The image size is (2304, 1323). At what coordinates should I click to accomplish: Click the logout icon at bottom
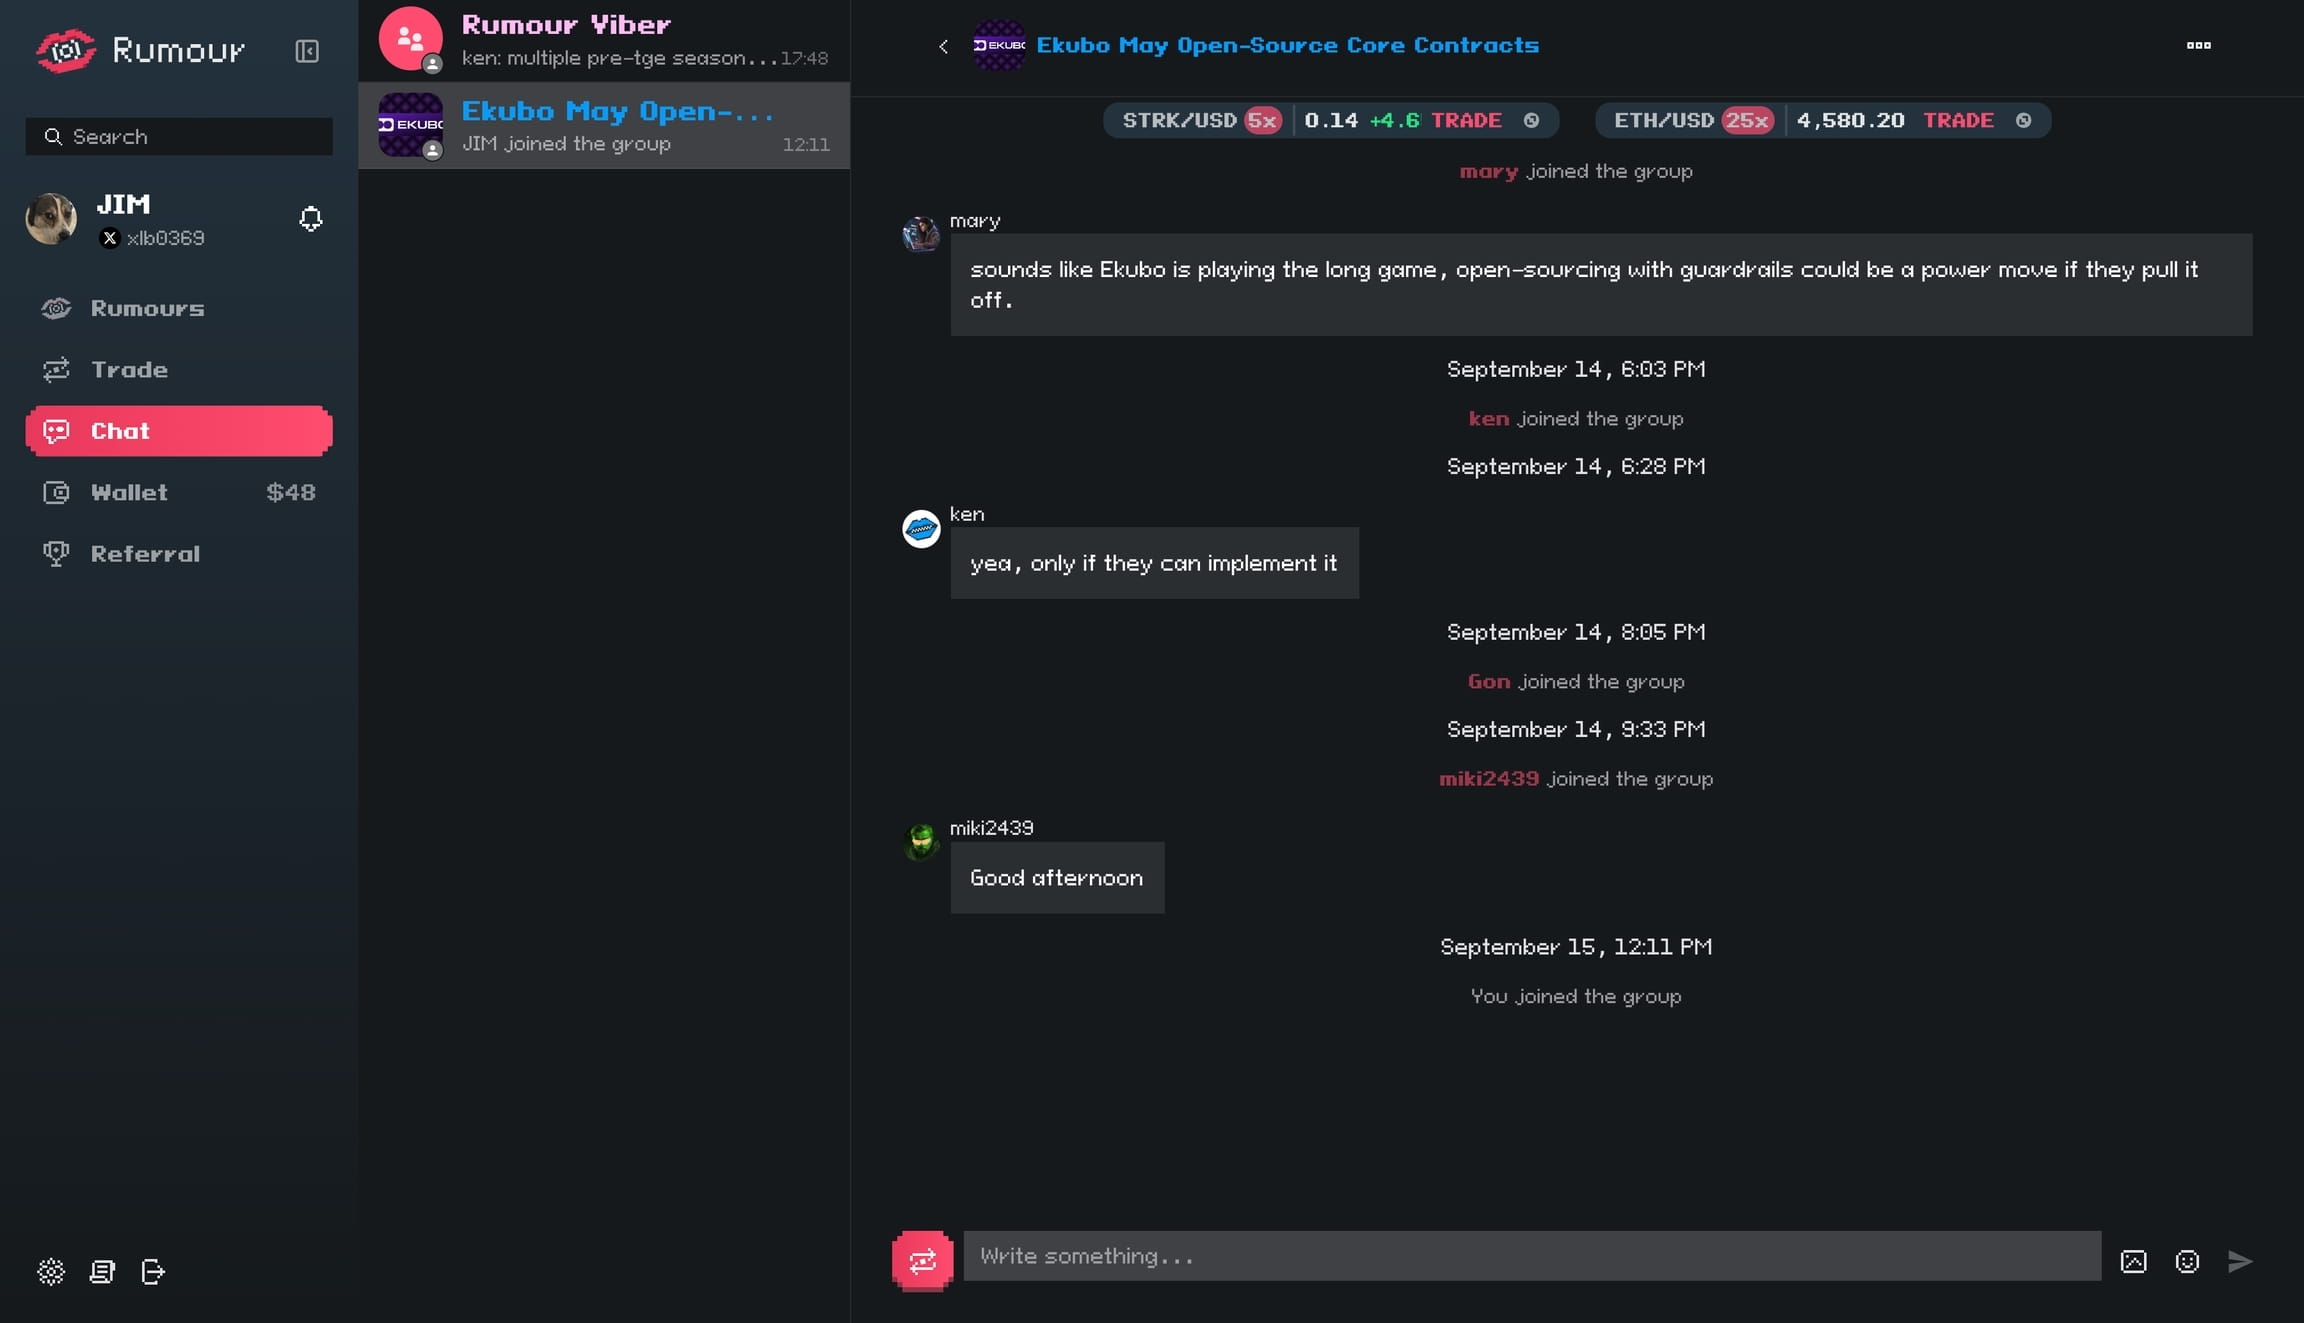tap(153, 1271)
